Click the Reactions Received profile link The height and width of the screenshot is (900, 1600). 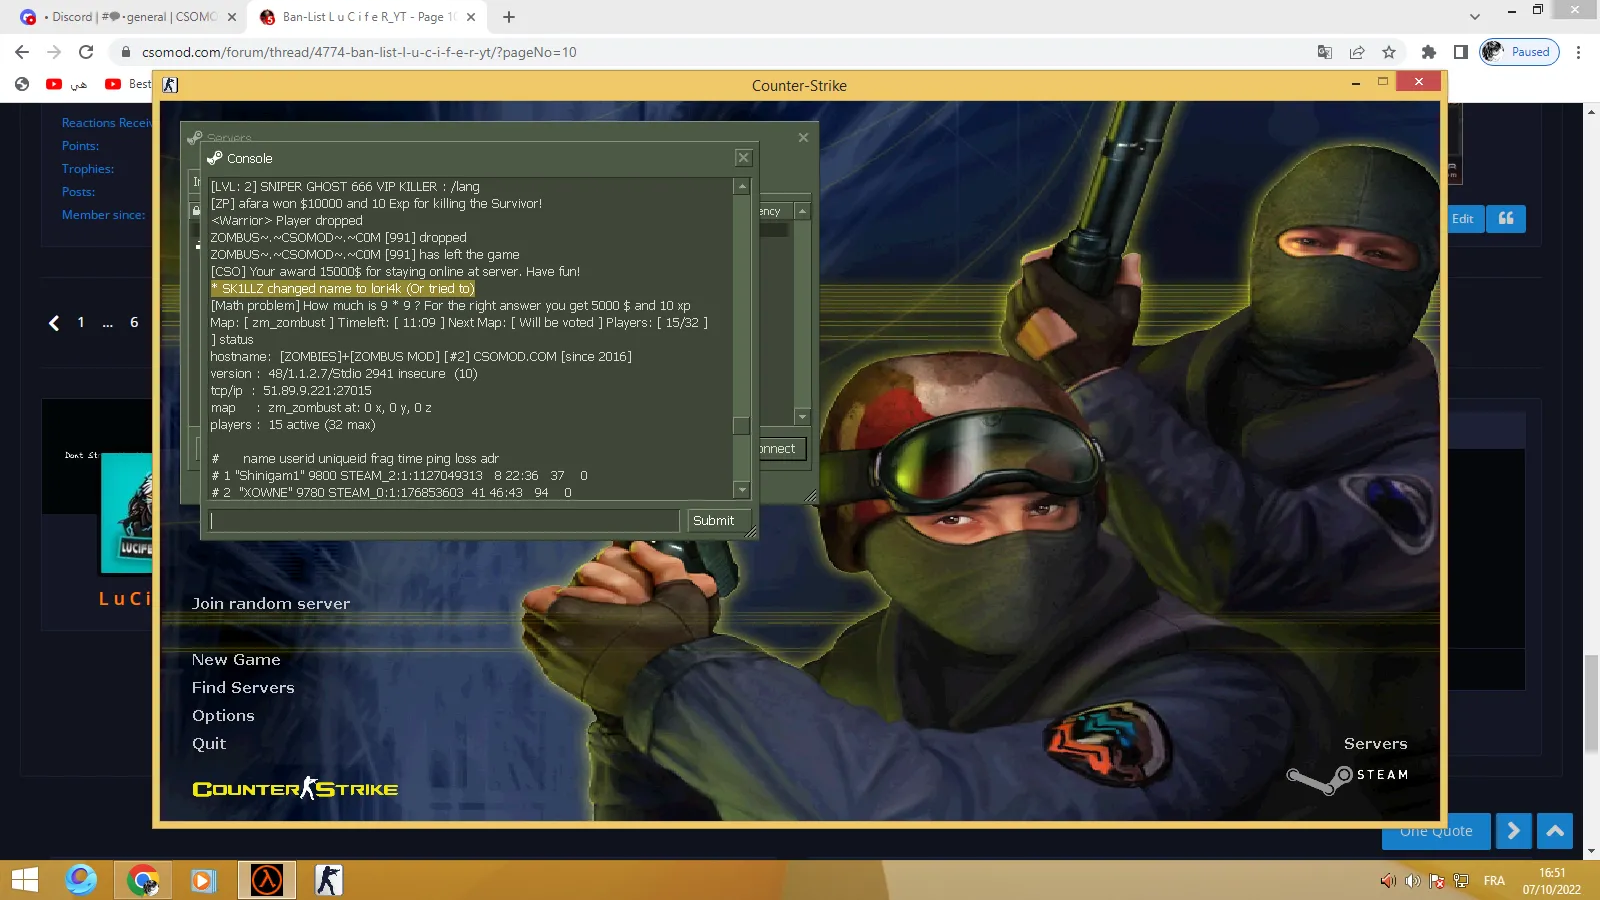[107, 123]
